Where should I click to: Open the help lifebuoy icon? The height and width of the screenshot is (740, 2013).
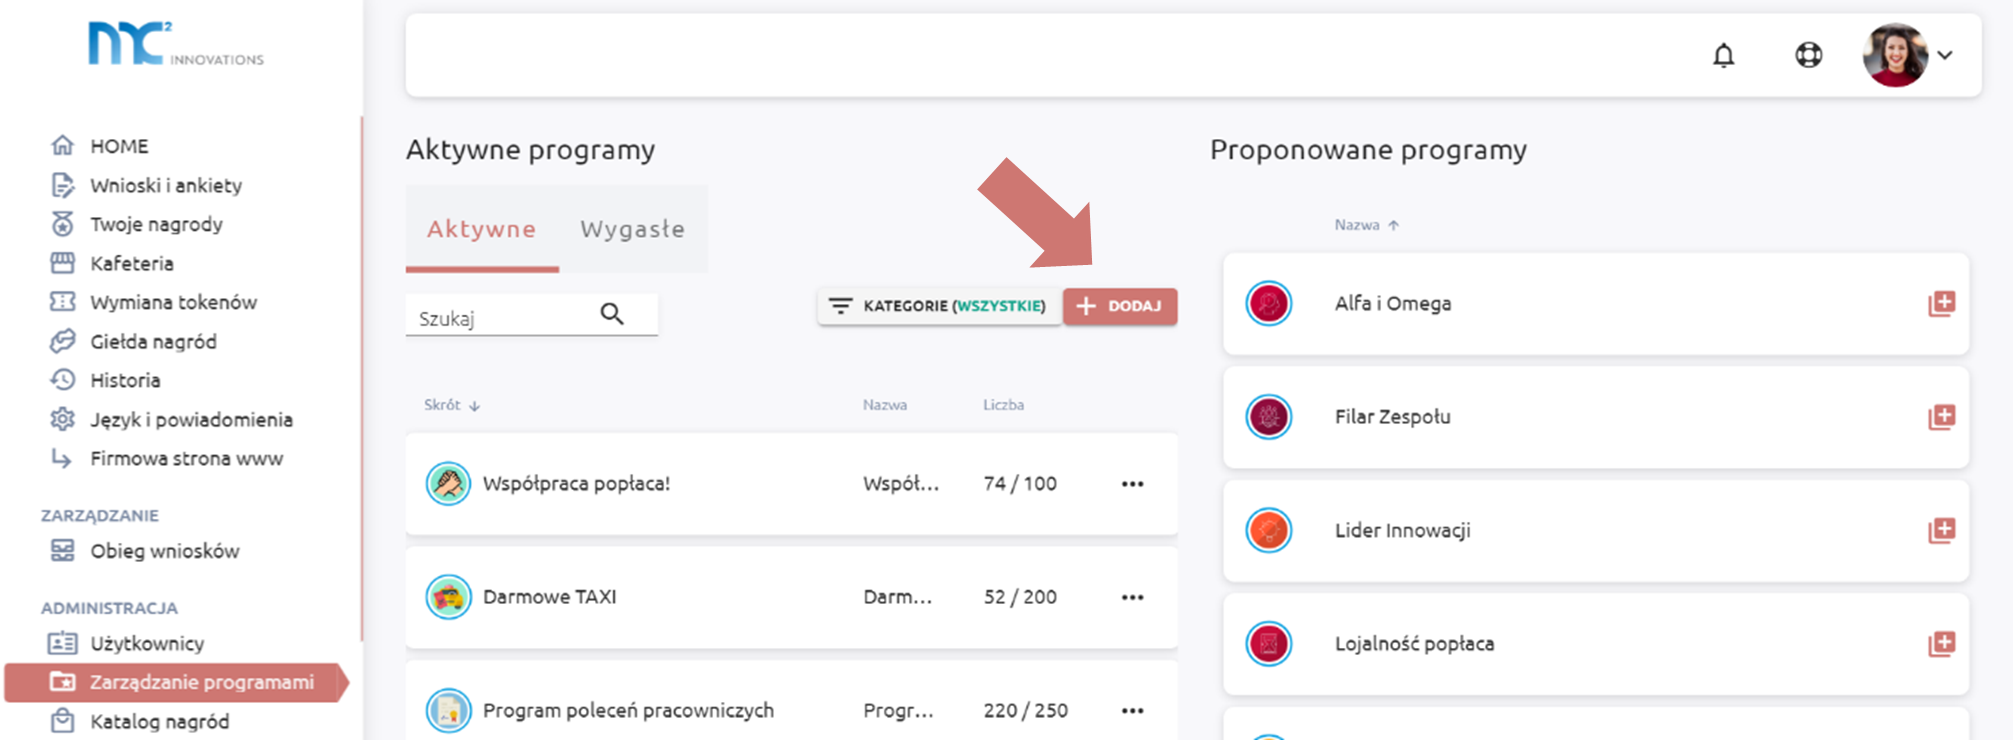tap(1808, 55)
